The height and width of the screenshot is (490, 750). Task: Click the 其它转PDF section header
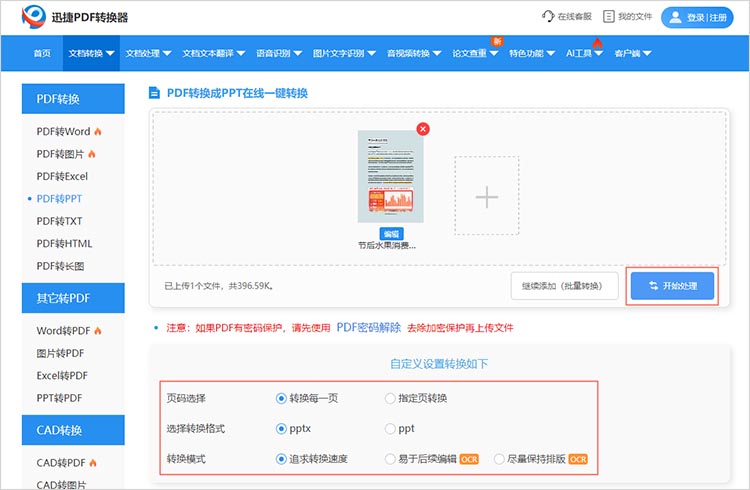pyautogui.click(x=73, y=298)
